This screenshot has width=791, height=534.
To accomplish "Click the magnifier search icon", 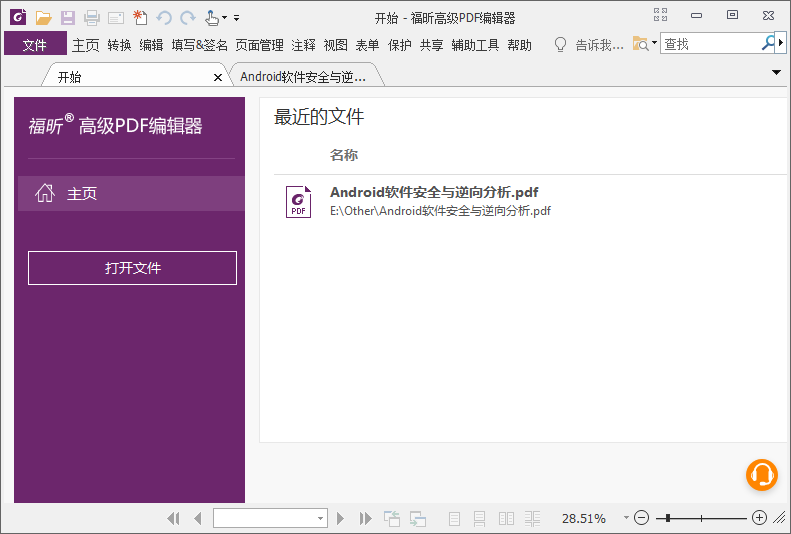I will coord(768,43).
